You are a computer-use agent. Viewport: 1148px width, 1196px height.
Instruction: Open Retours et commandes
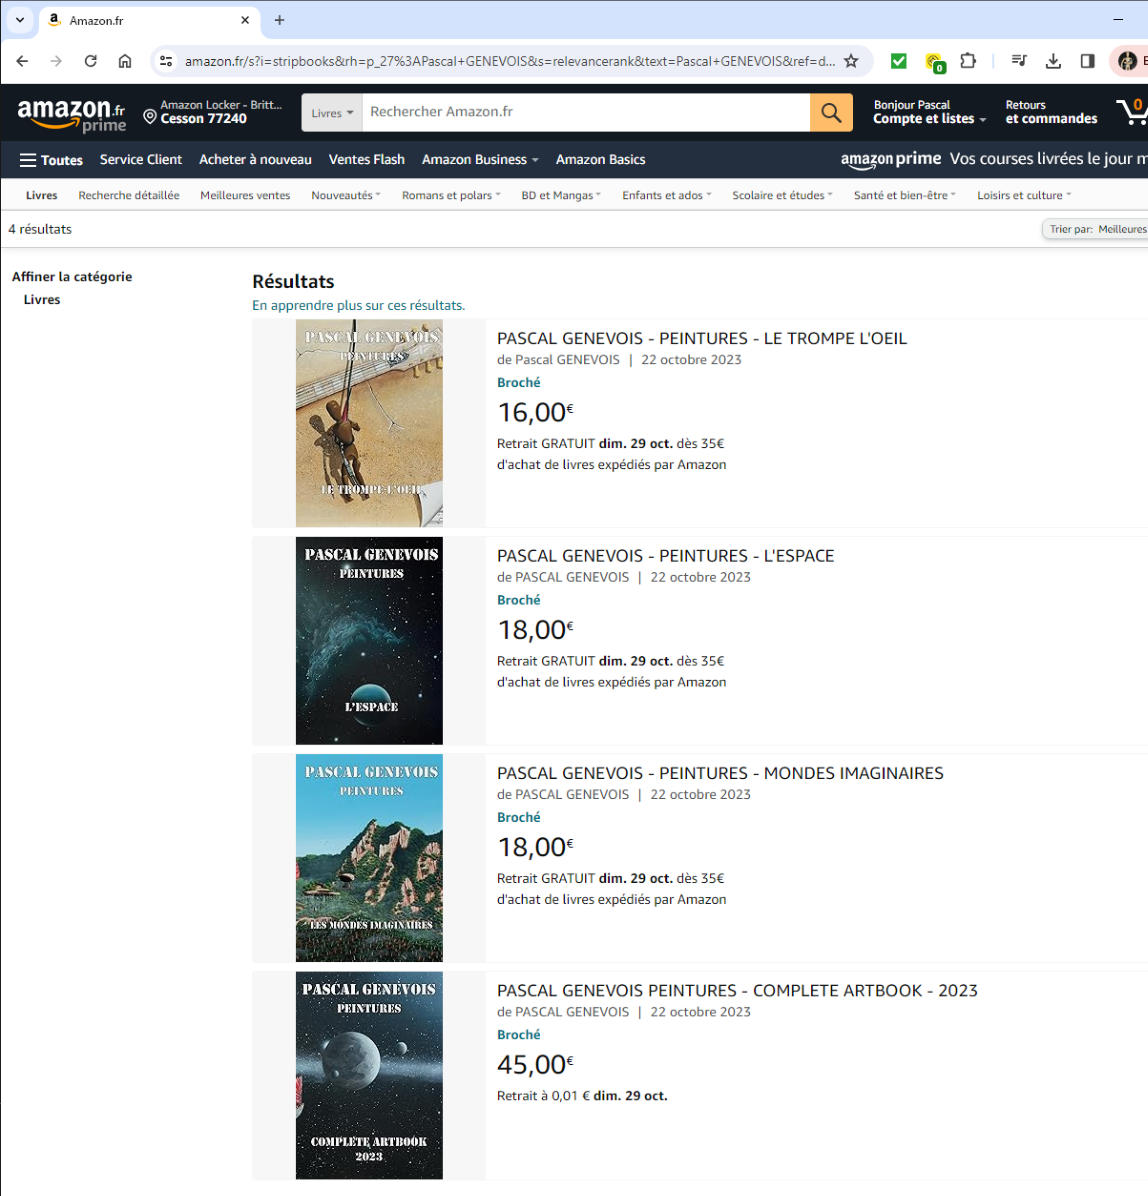pos(1051,112)
